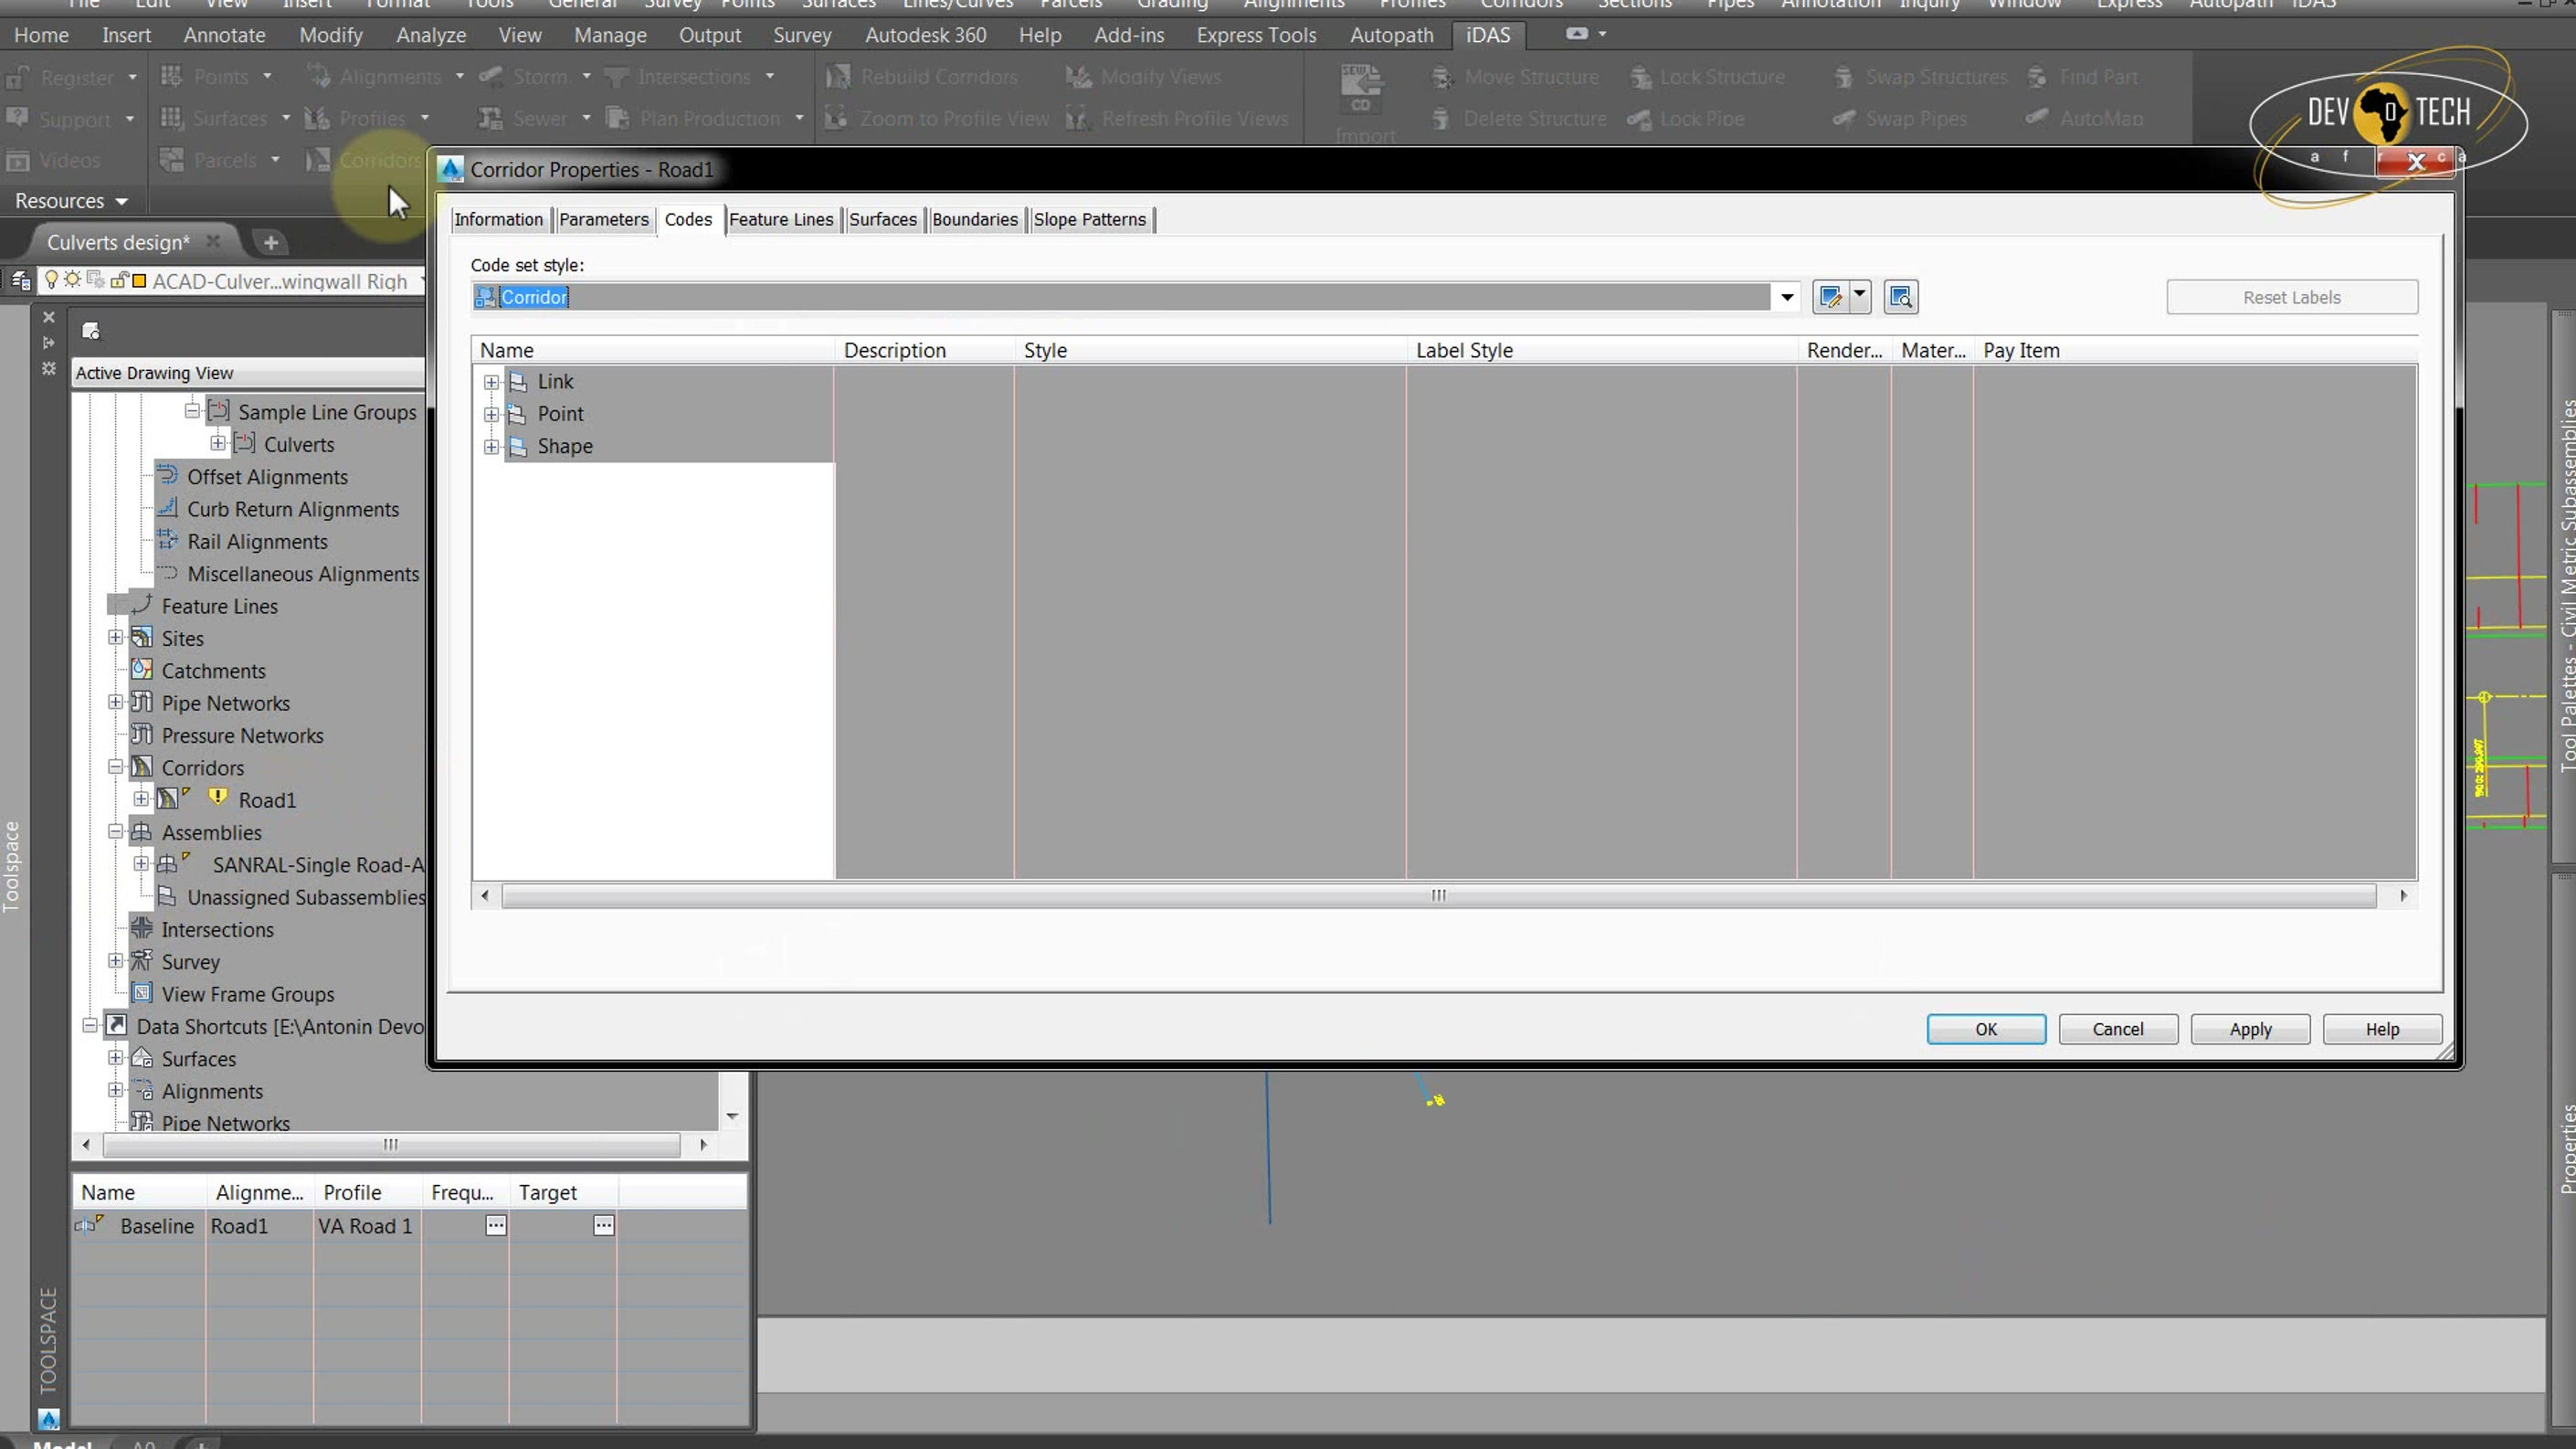Click the codes list horizontal scrollbar
The height and width of the screenshot is (1449, 2576).
pos(1439,895)
